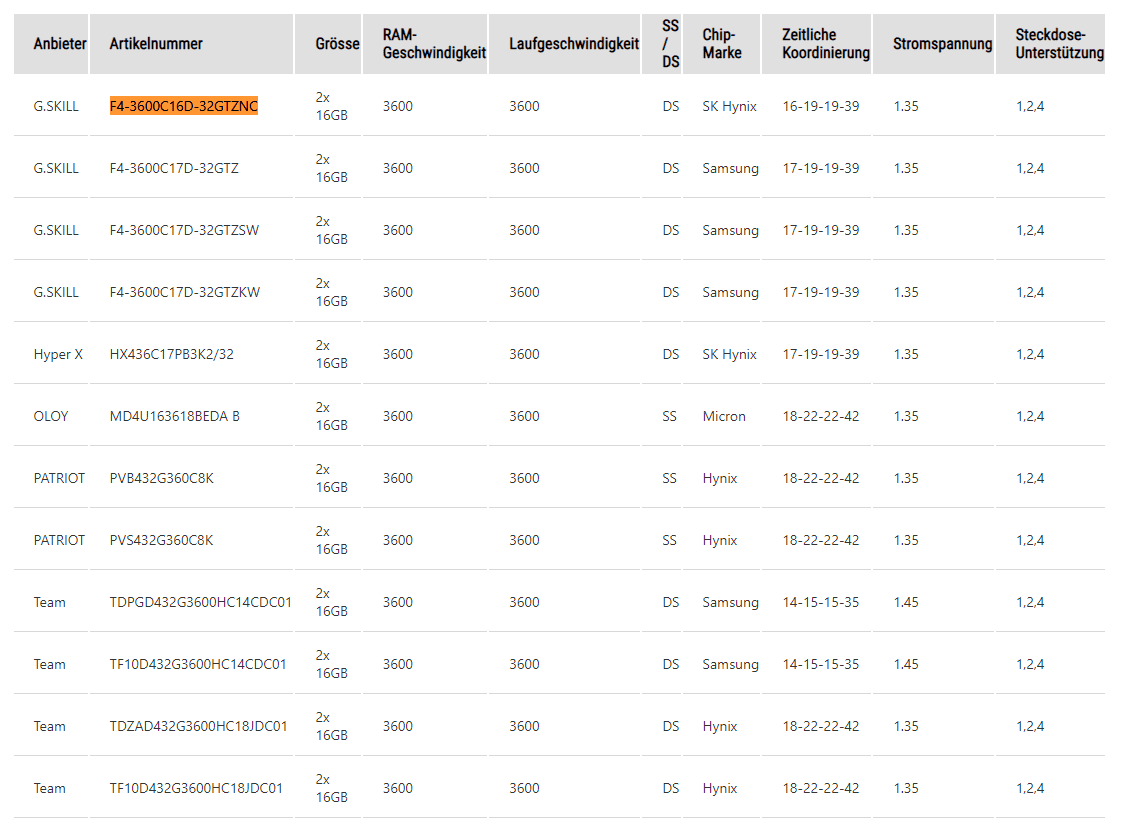Click Samsung chip in F4-3600C17D-32GTZSW row
Image resolution: width=1135 pixels, height=840 pixels.
click(x=730, y=231)
